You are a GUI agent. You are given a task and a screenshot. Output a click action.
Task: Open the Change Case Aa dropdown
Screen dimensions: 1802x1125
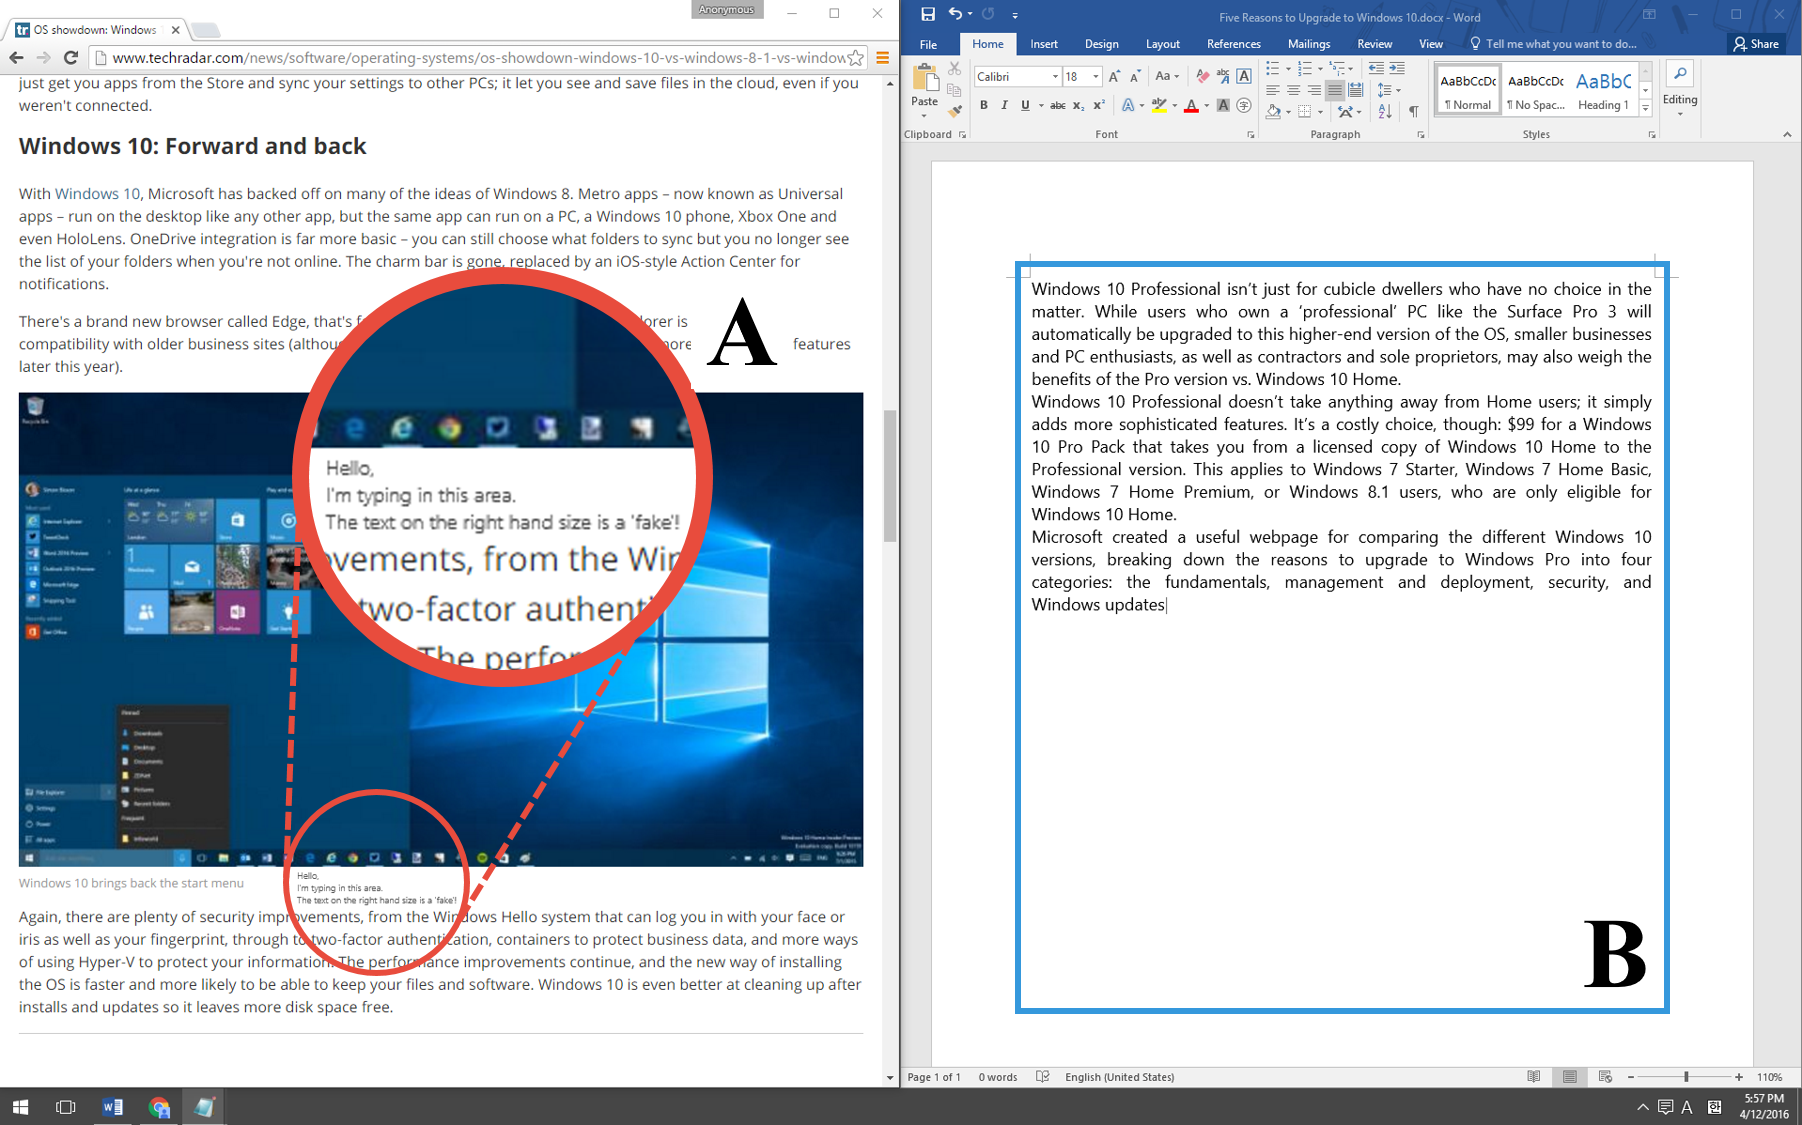click(1167, 76)
